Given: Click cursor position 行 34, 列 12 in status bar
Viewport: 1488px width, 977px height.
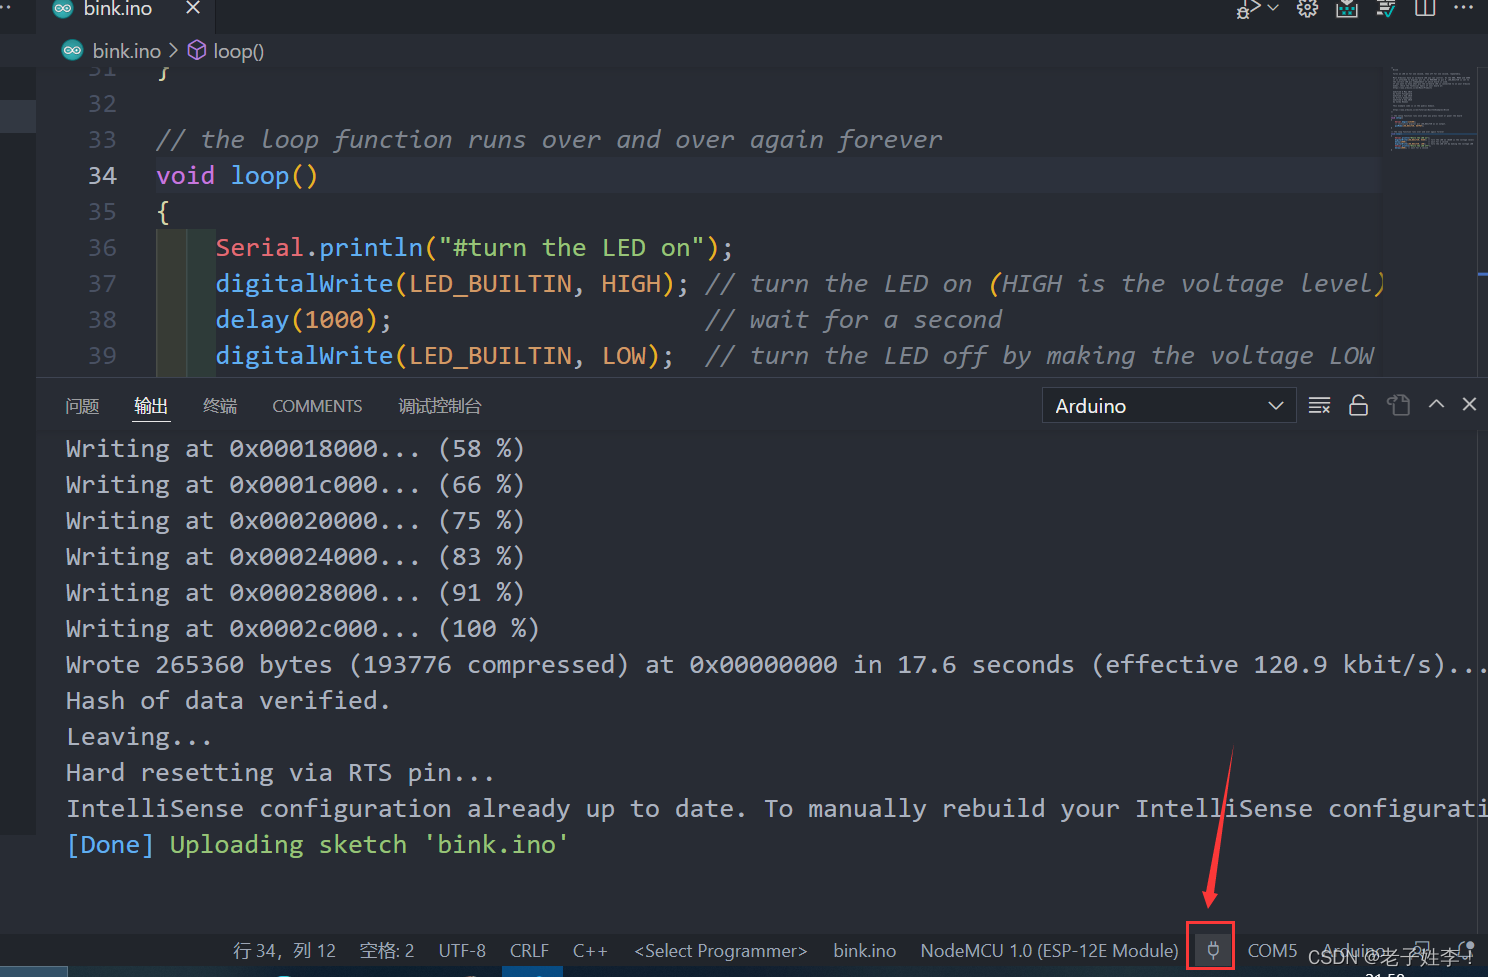Looking at the screenshot, I should (x=284, y=951).
